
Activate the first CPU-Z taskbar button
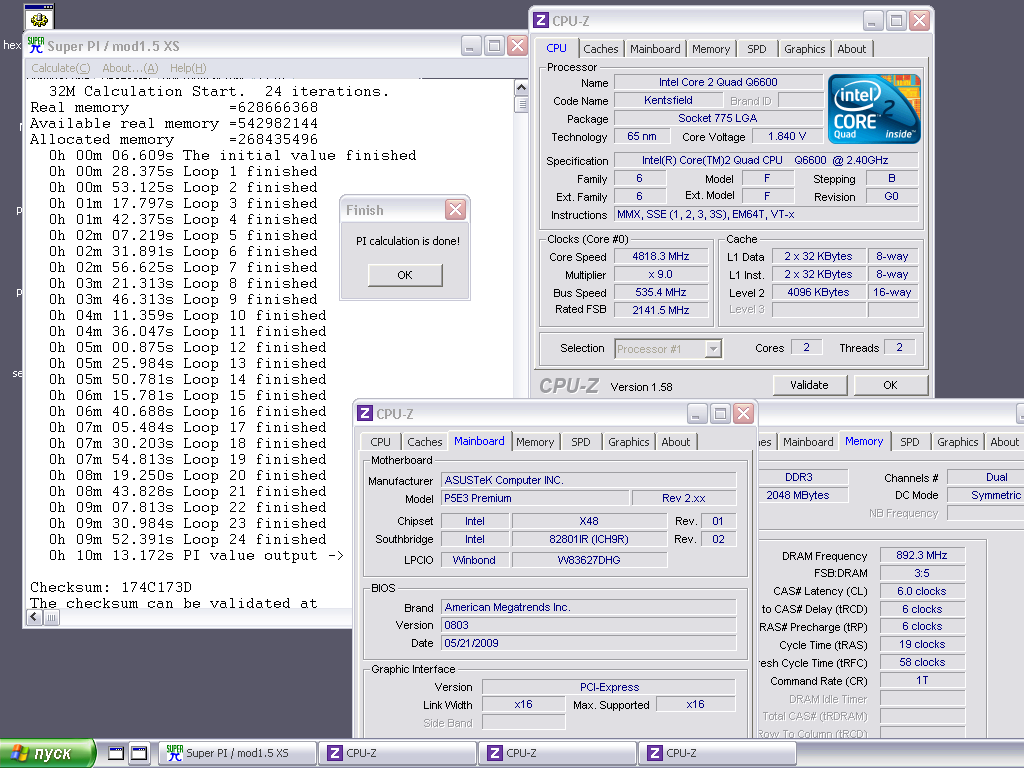[x=397, y=753]
